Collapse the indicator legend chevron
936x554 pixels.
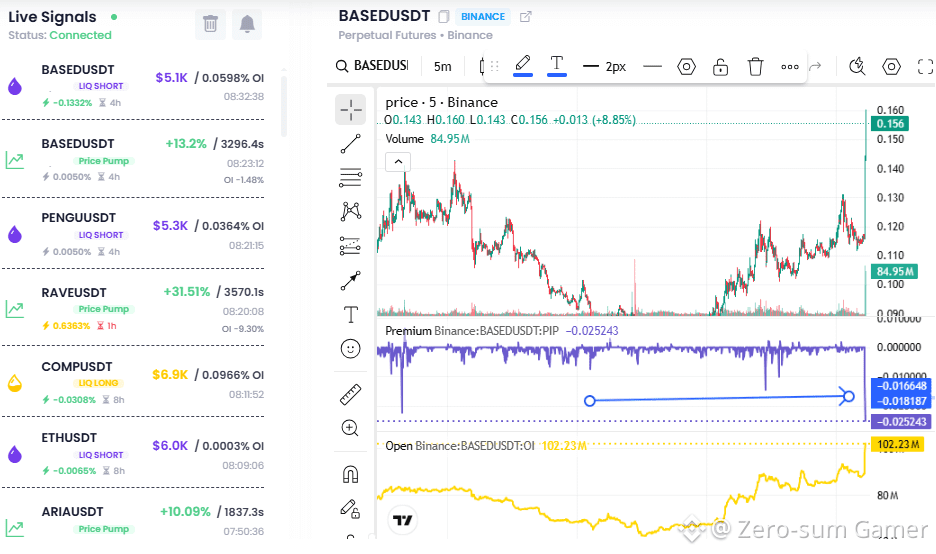click(398, 162)
